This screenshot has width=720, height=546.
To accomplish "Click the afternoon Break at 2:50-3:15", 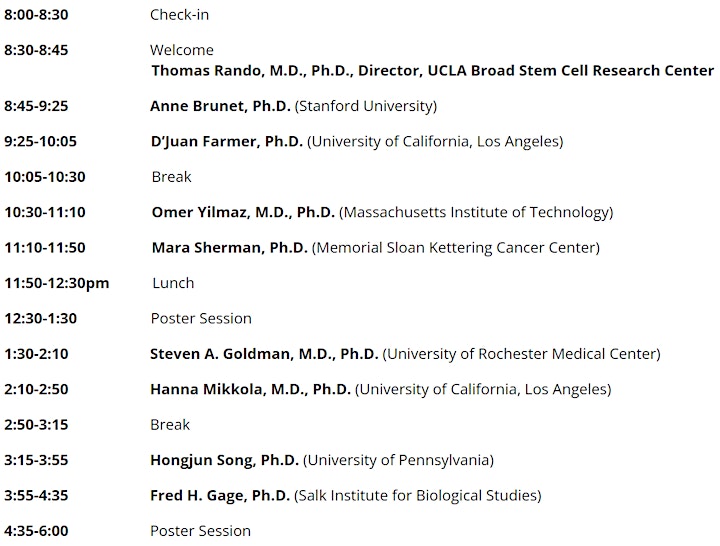I will tap(170, 424).
